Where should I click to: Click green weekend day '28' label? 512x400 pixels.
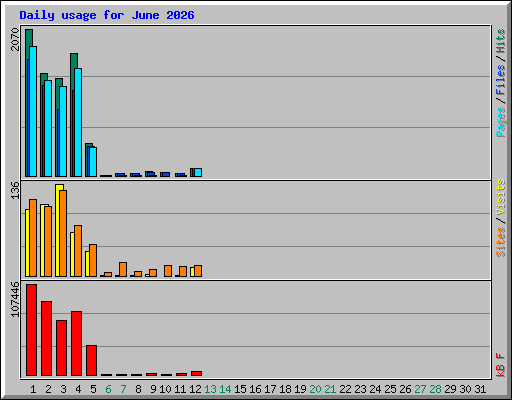point(435,389)
